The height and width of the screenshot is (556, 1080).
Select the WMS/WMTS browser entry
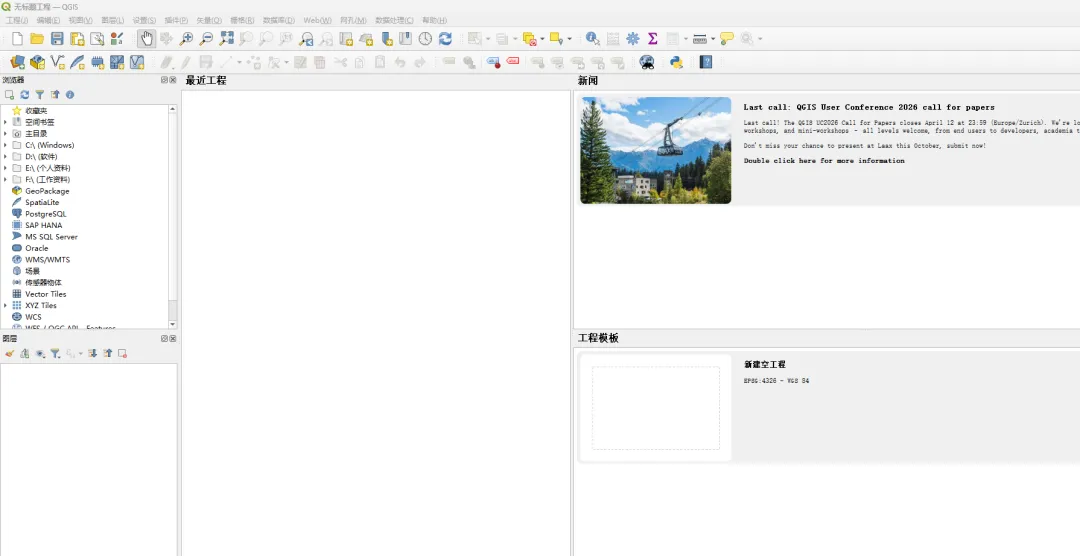coord(47,260)
